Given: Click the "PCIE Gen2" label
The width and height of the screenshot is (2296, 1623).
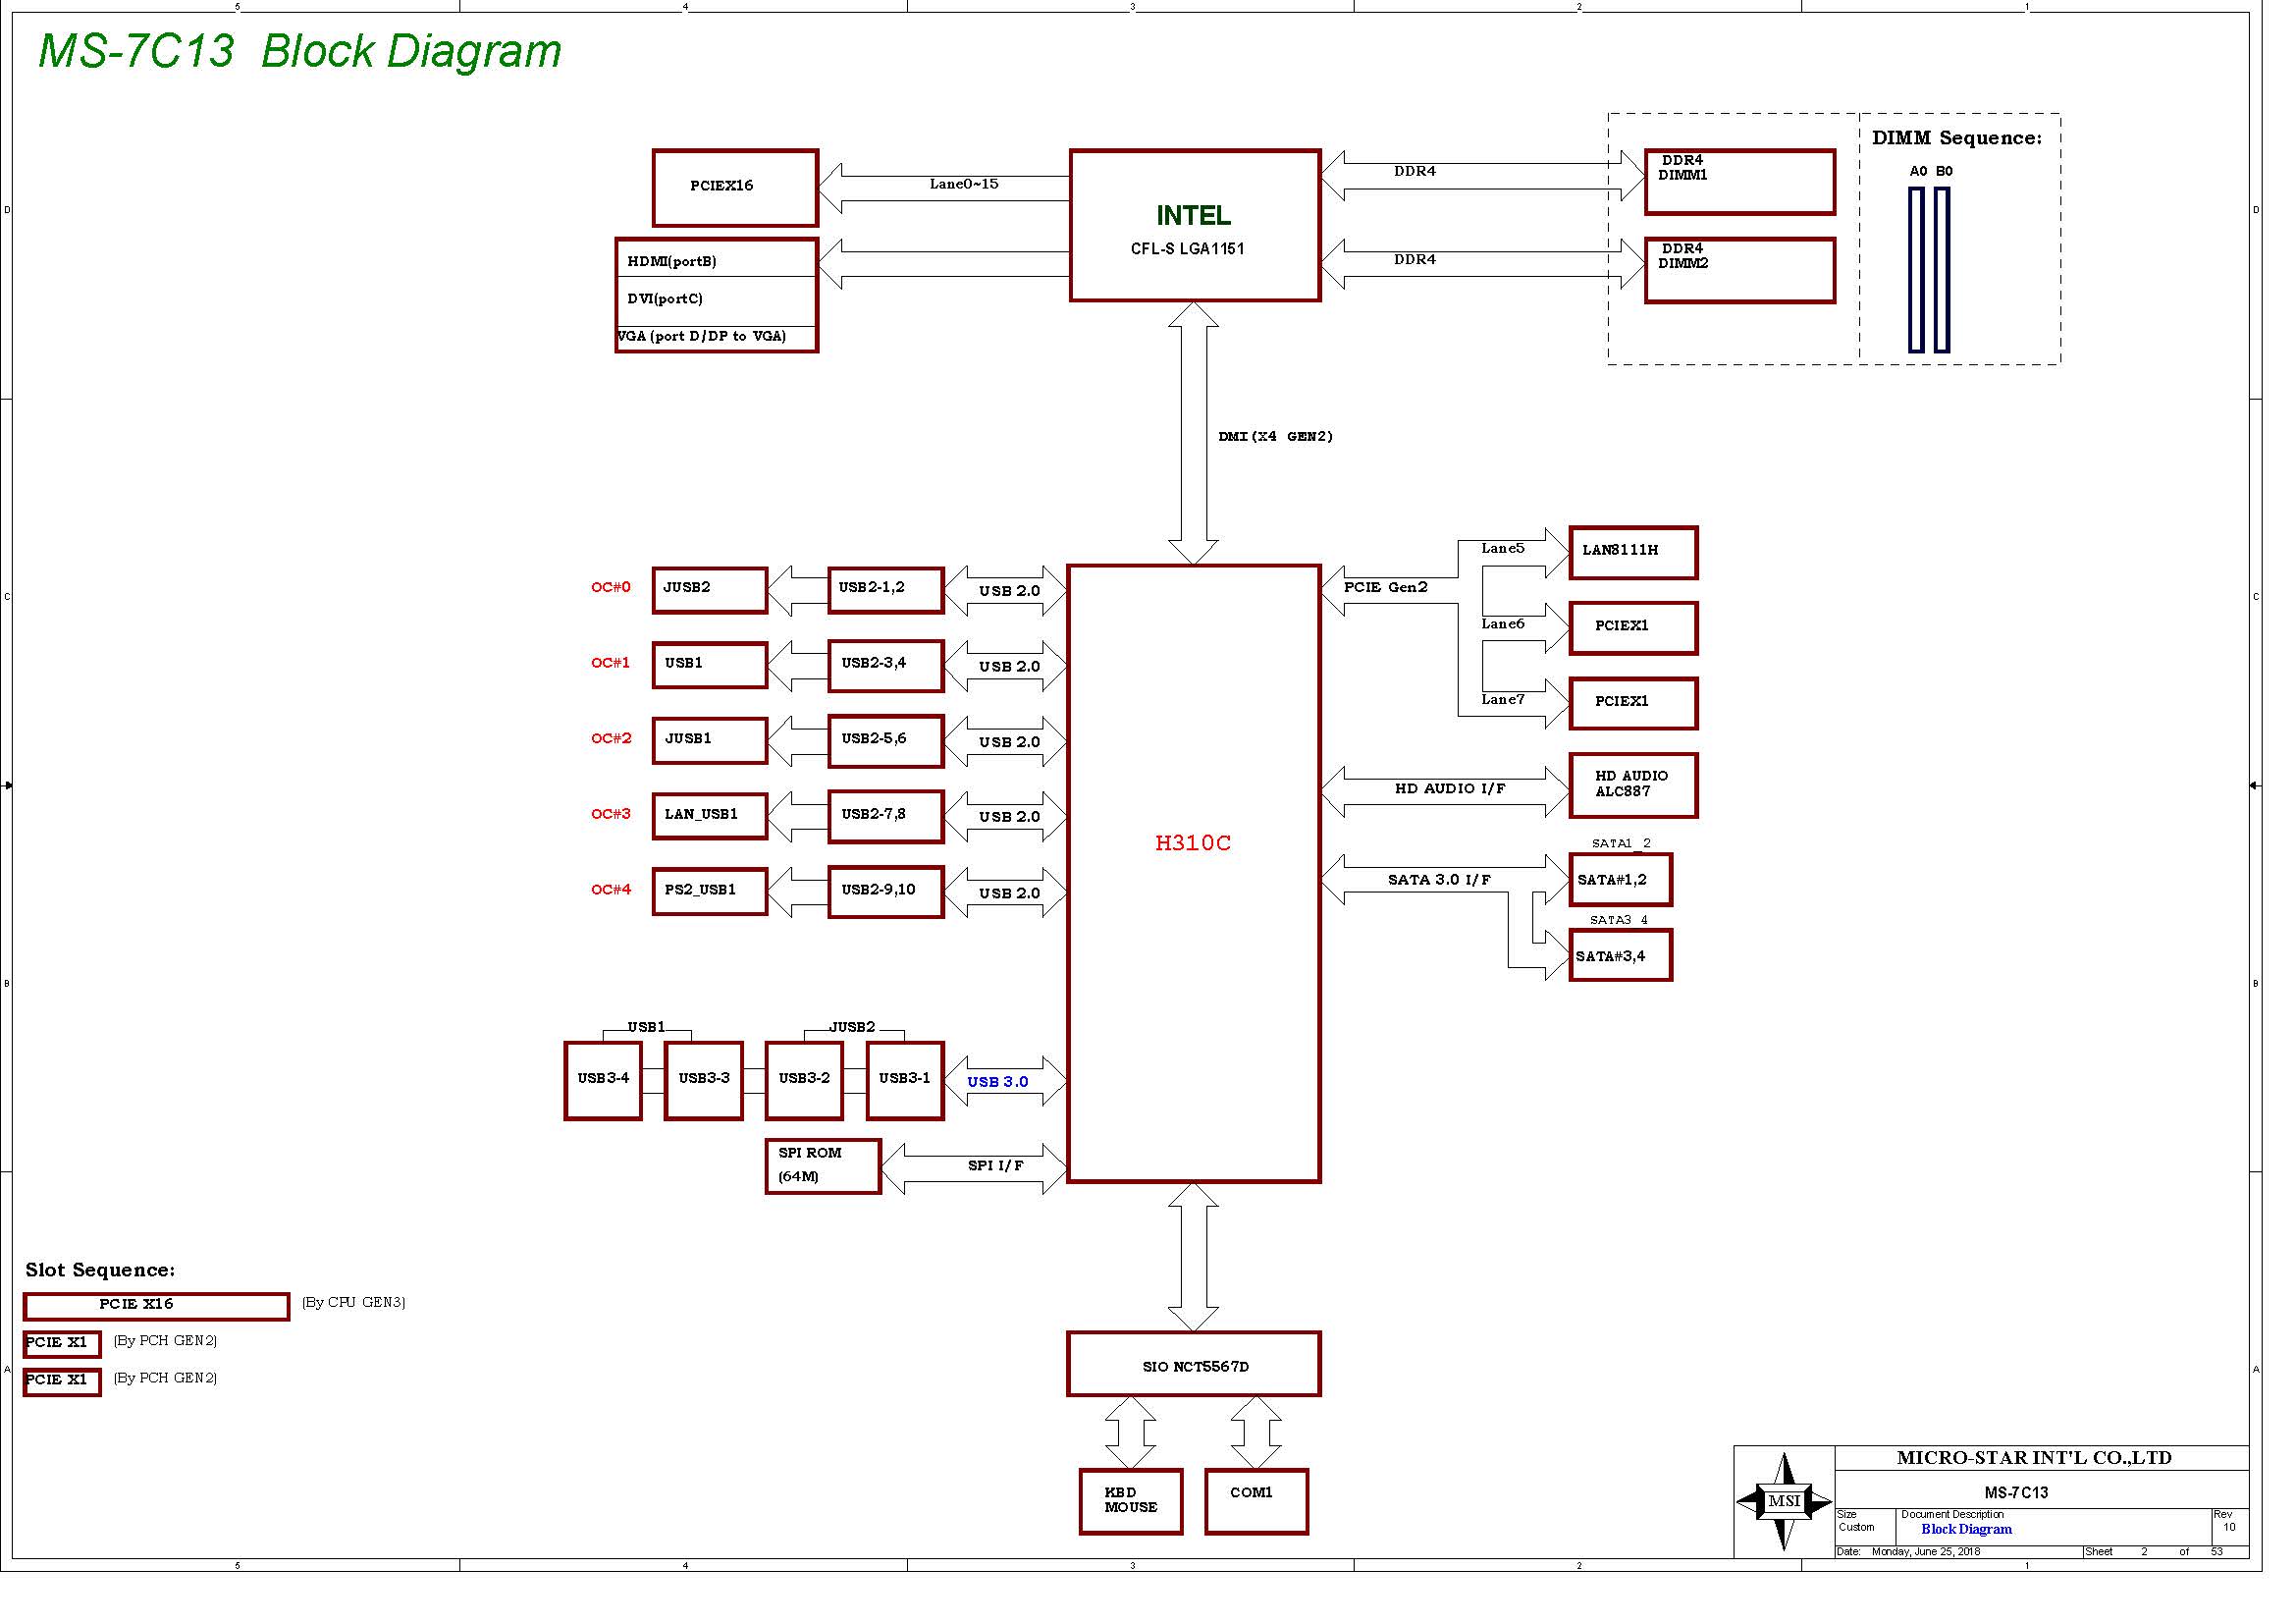Looking at the screenshot, I should click(1385, 587).
